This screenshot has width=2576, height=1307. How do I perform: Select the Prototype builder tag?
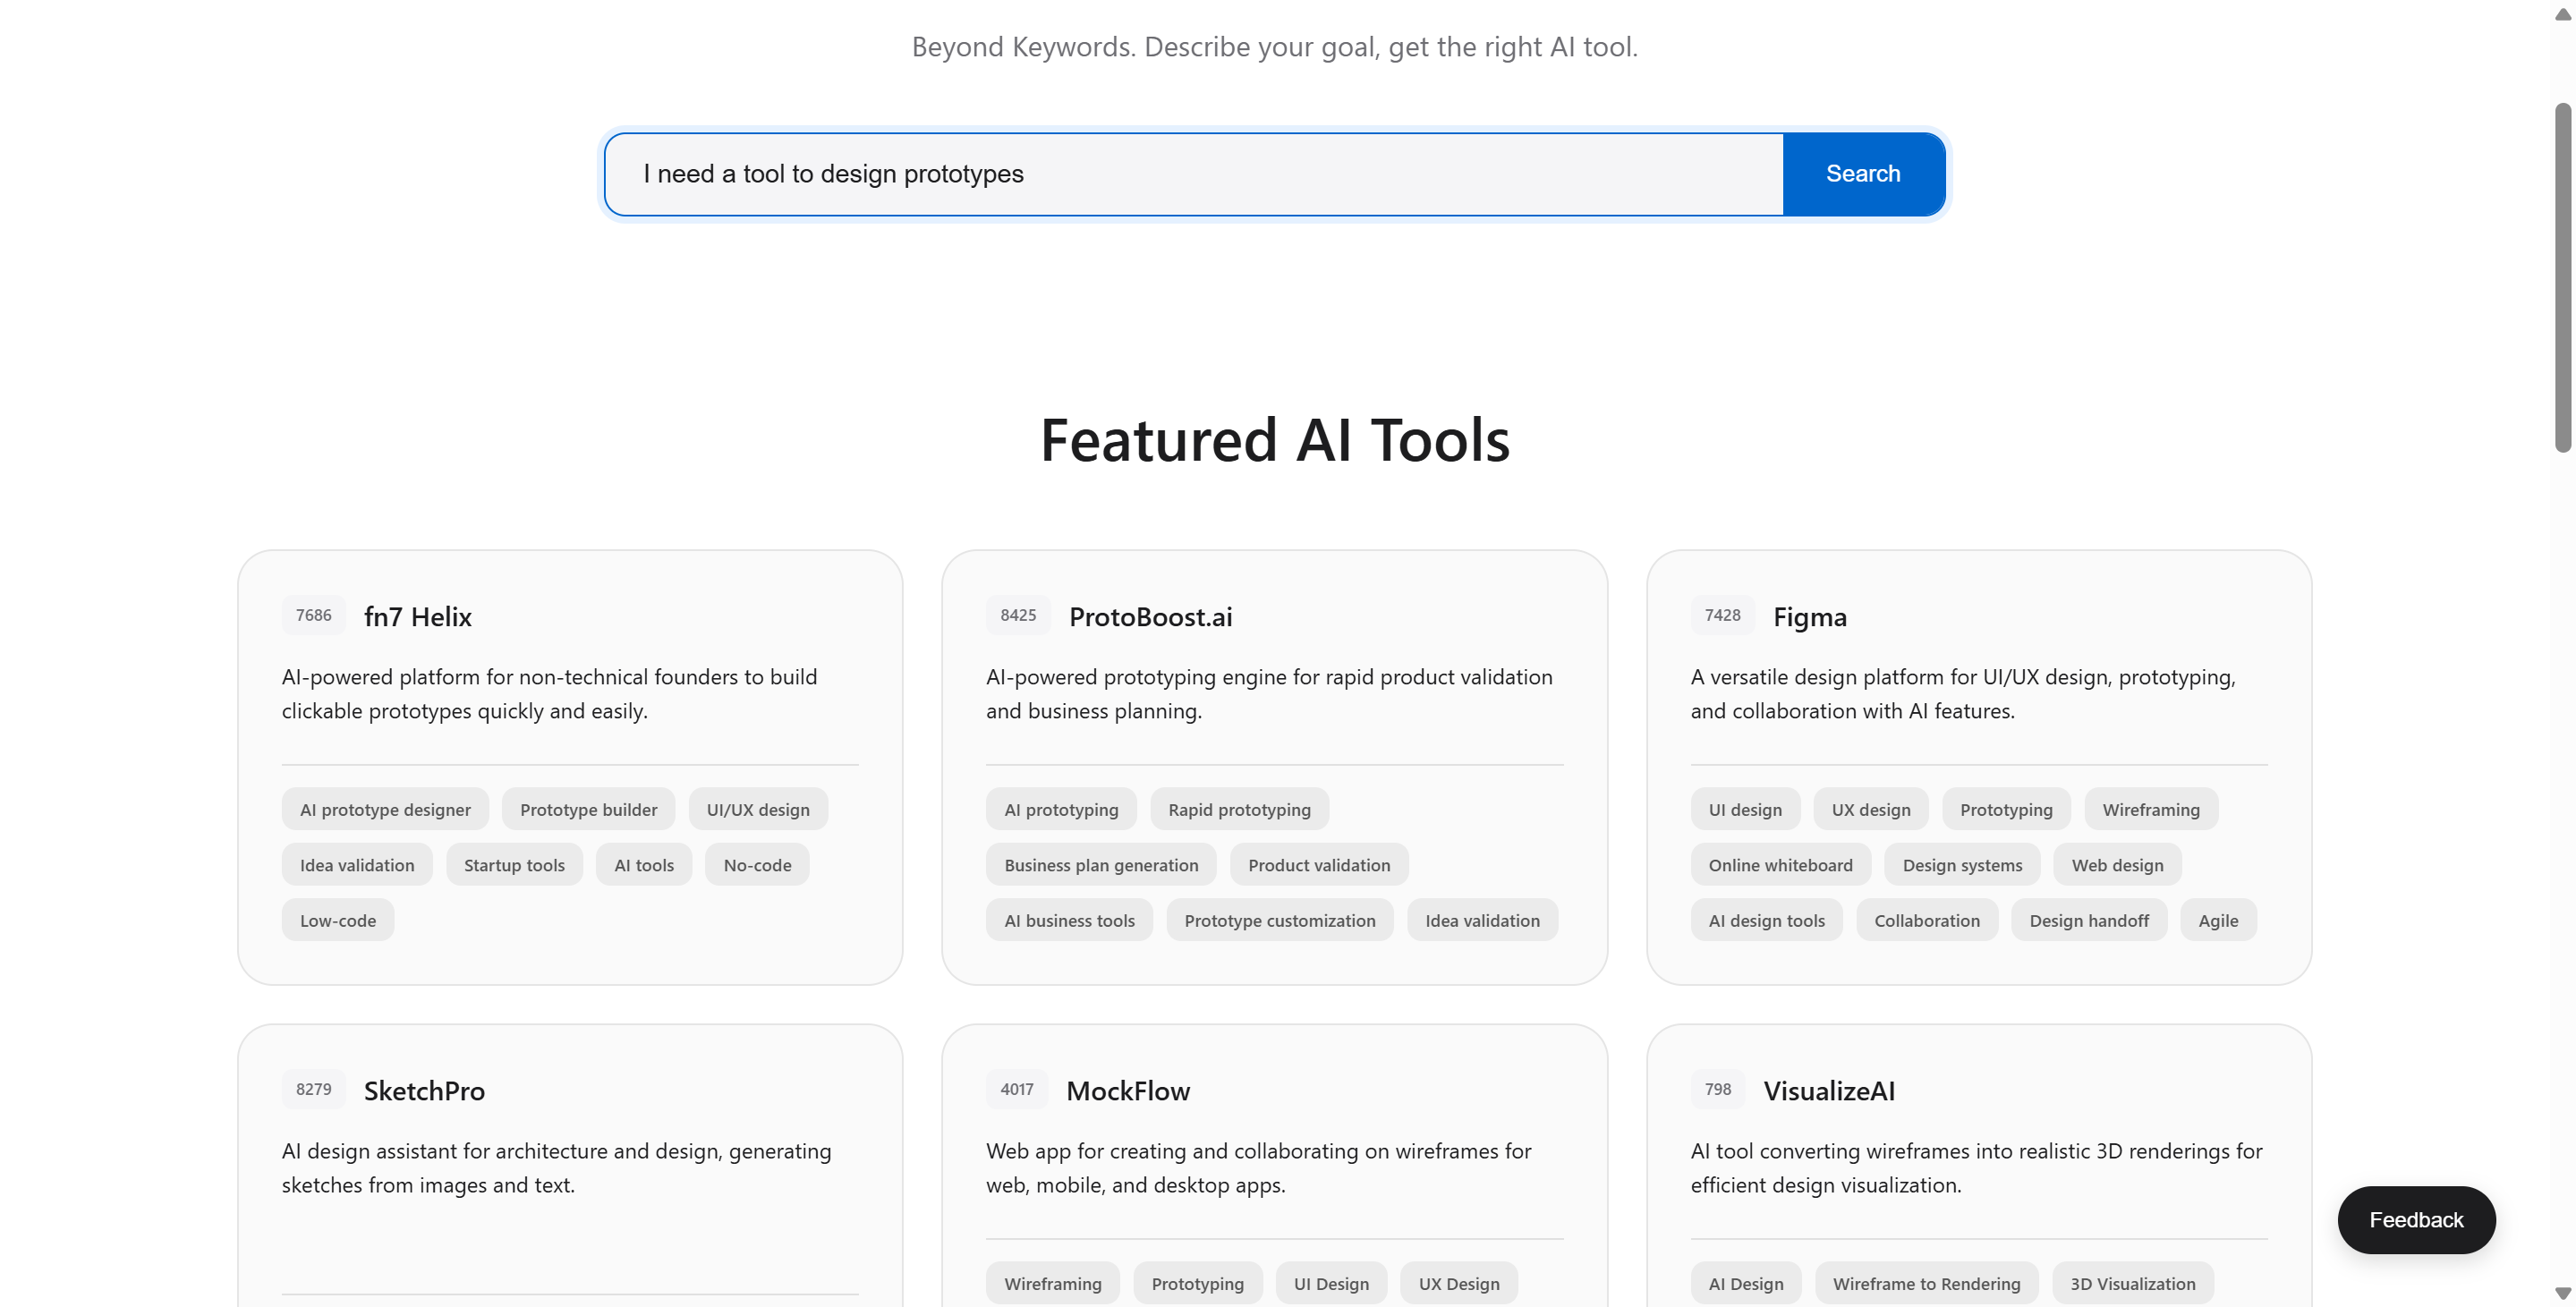(588, 809)
